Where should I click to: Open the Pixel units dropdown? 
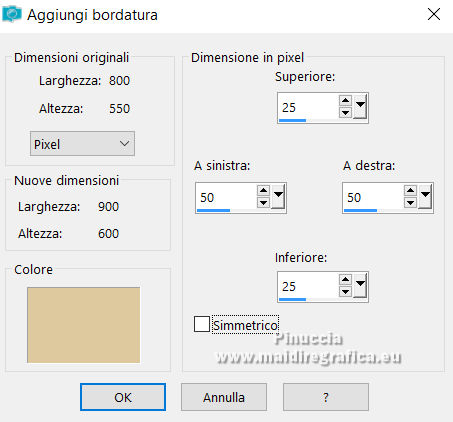pos(82,144)
